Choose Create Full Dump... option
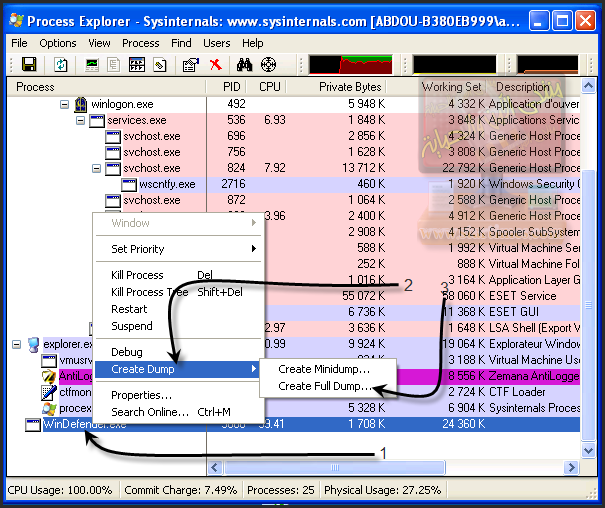 (x=328, y=386)
